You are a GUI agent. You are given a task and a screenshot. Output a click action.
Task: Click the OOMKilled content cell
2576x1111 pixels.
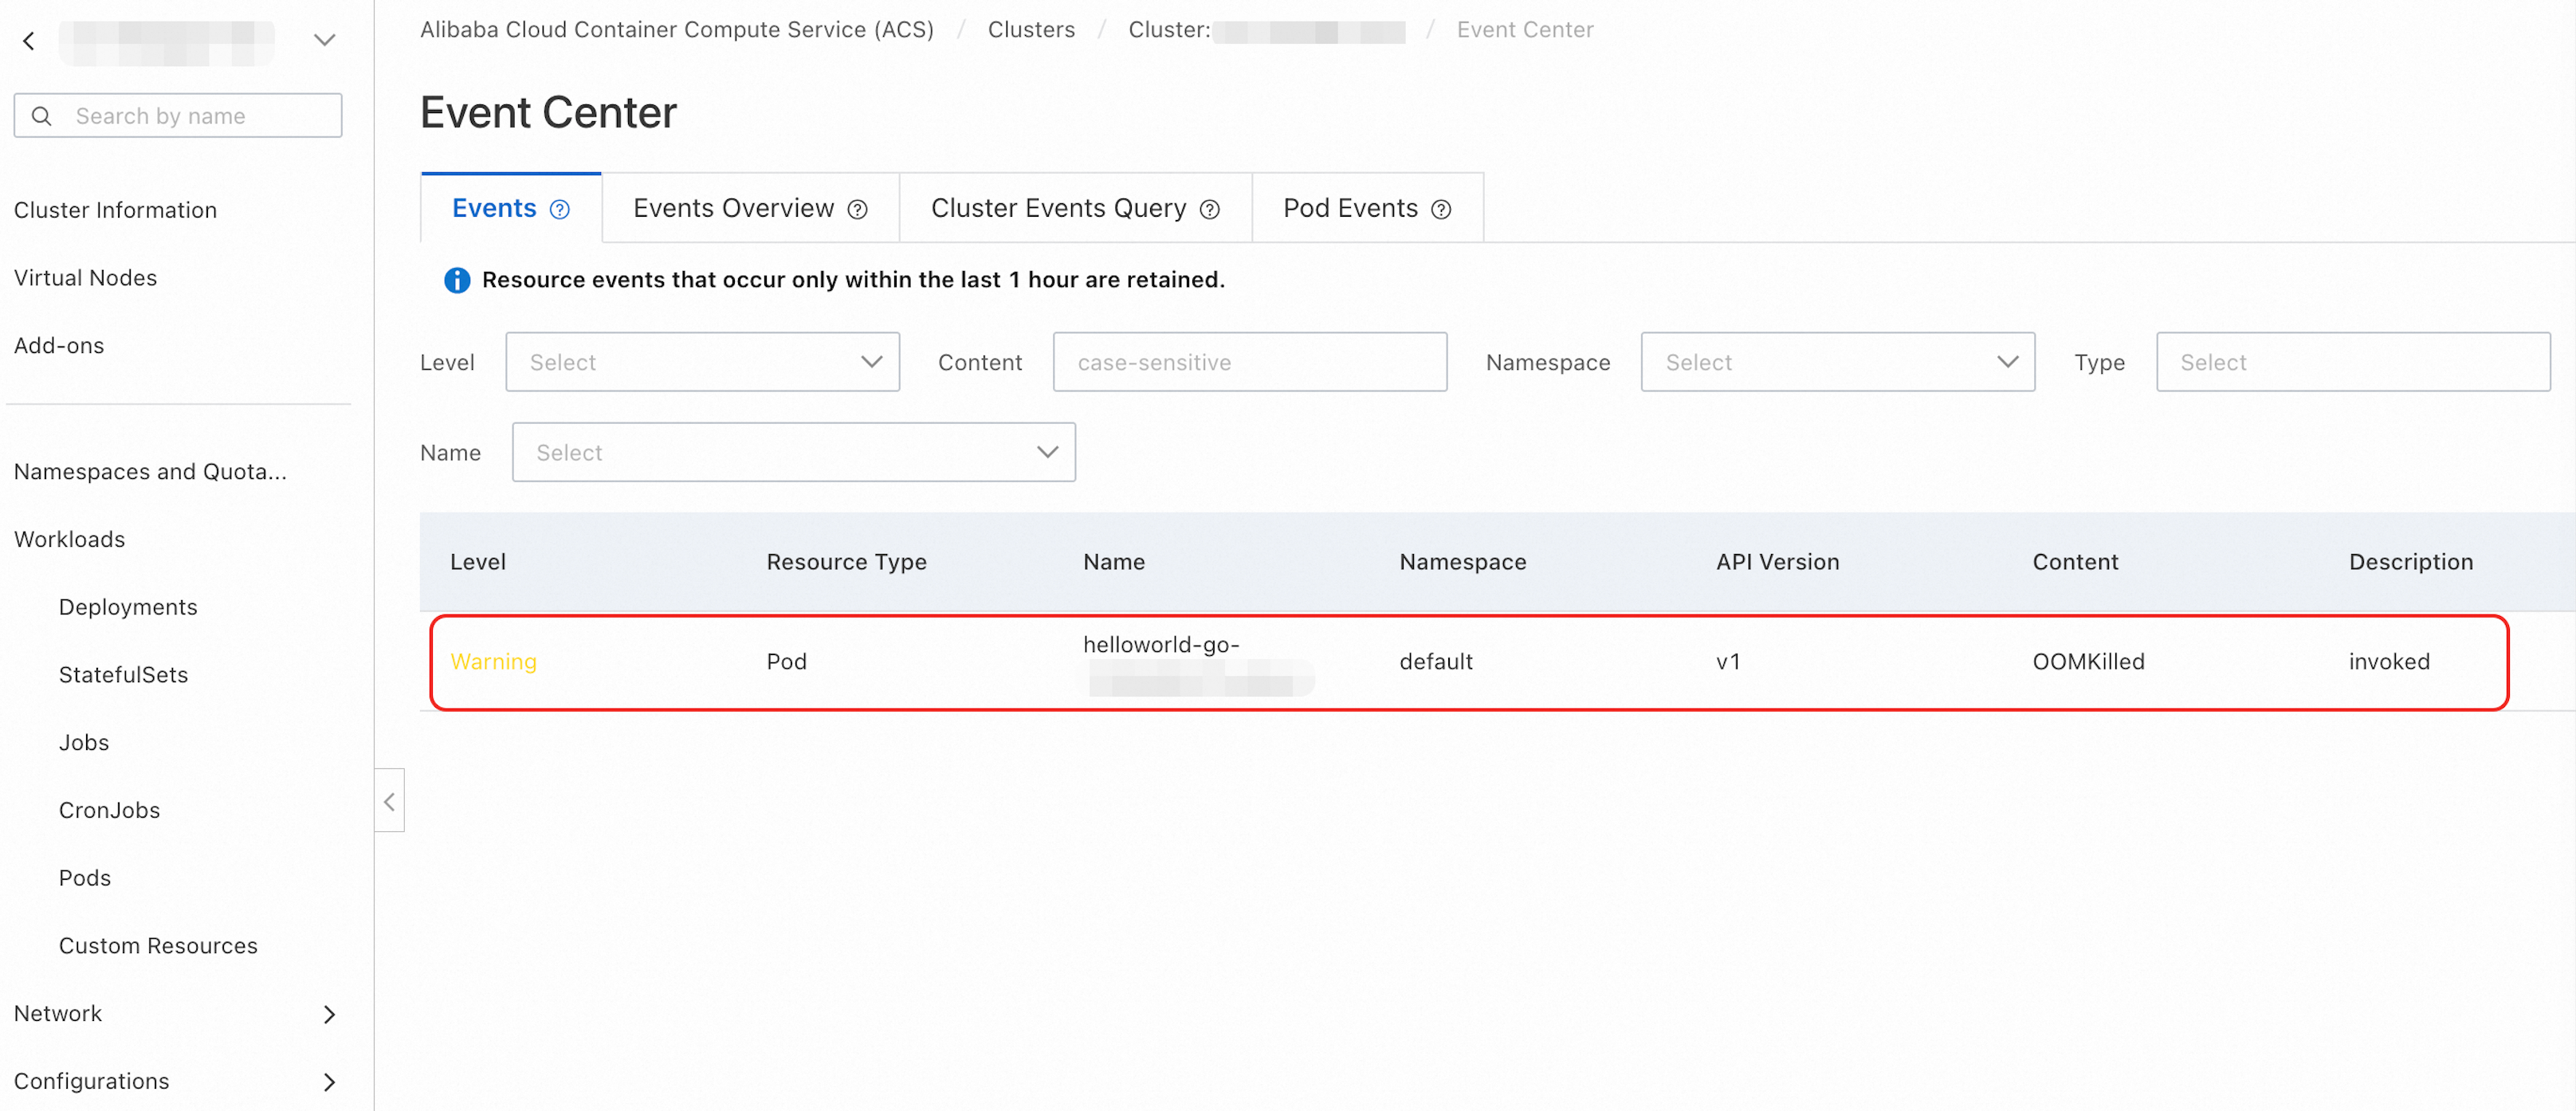point(2088,662)
